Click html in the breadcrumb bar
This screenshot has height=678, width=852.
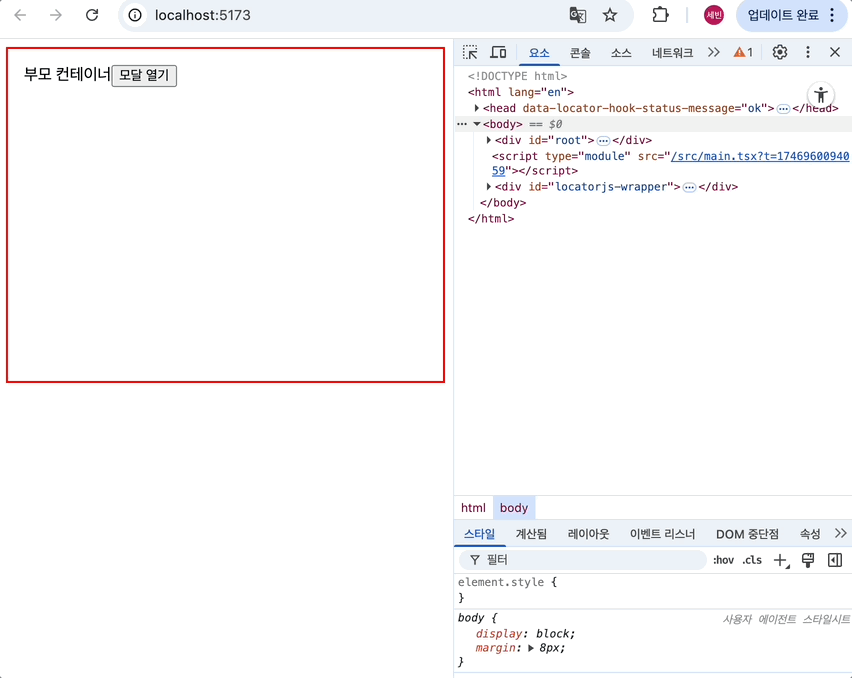pos(473,507)
